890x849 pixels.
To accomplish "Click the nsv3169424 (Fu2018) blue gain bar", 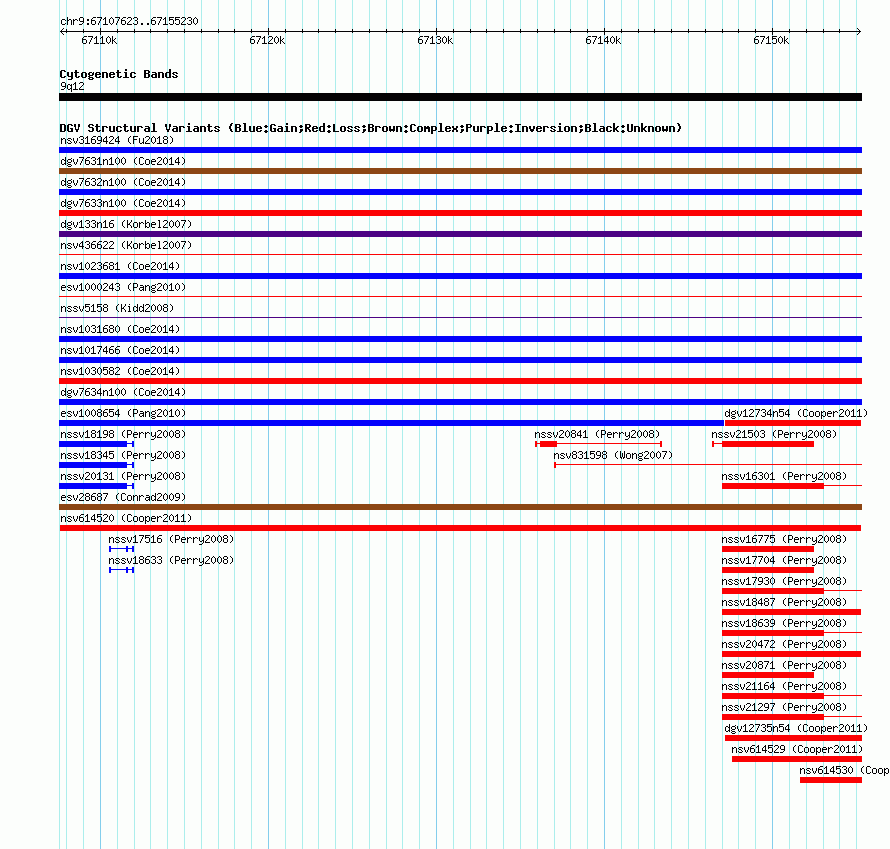I will [460, 150].
